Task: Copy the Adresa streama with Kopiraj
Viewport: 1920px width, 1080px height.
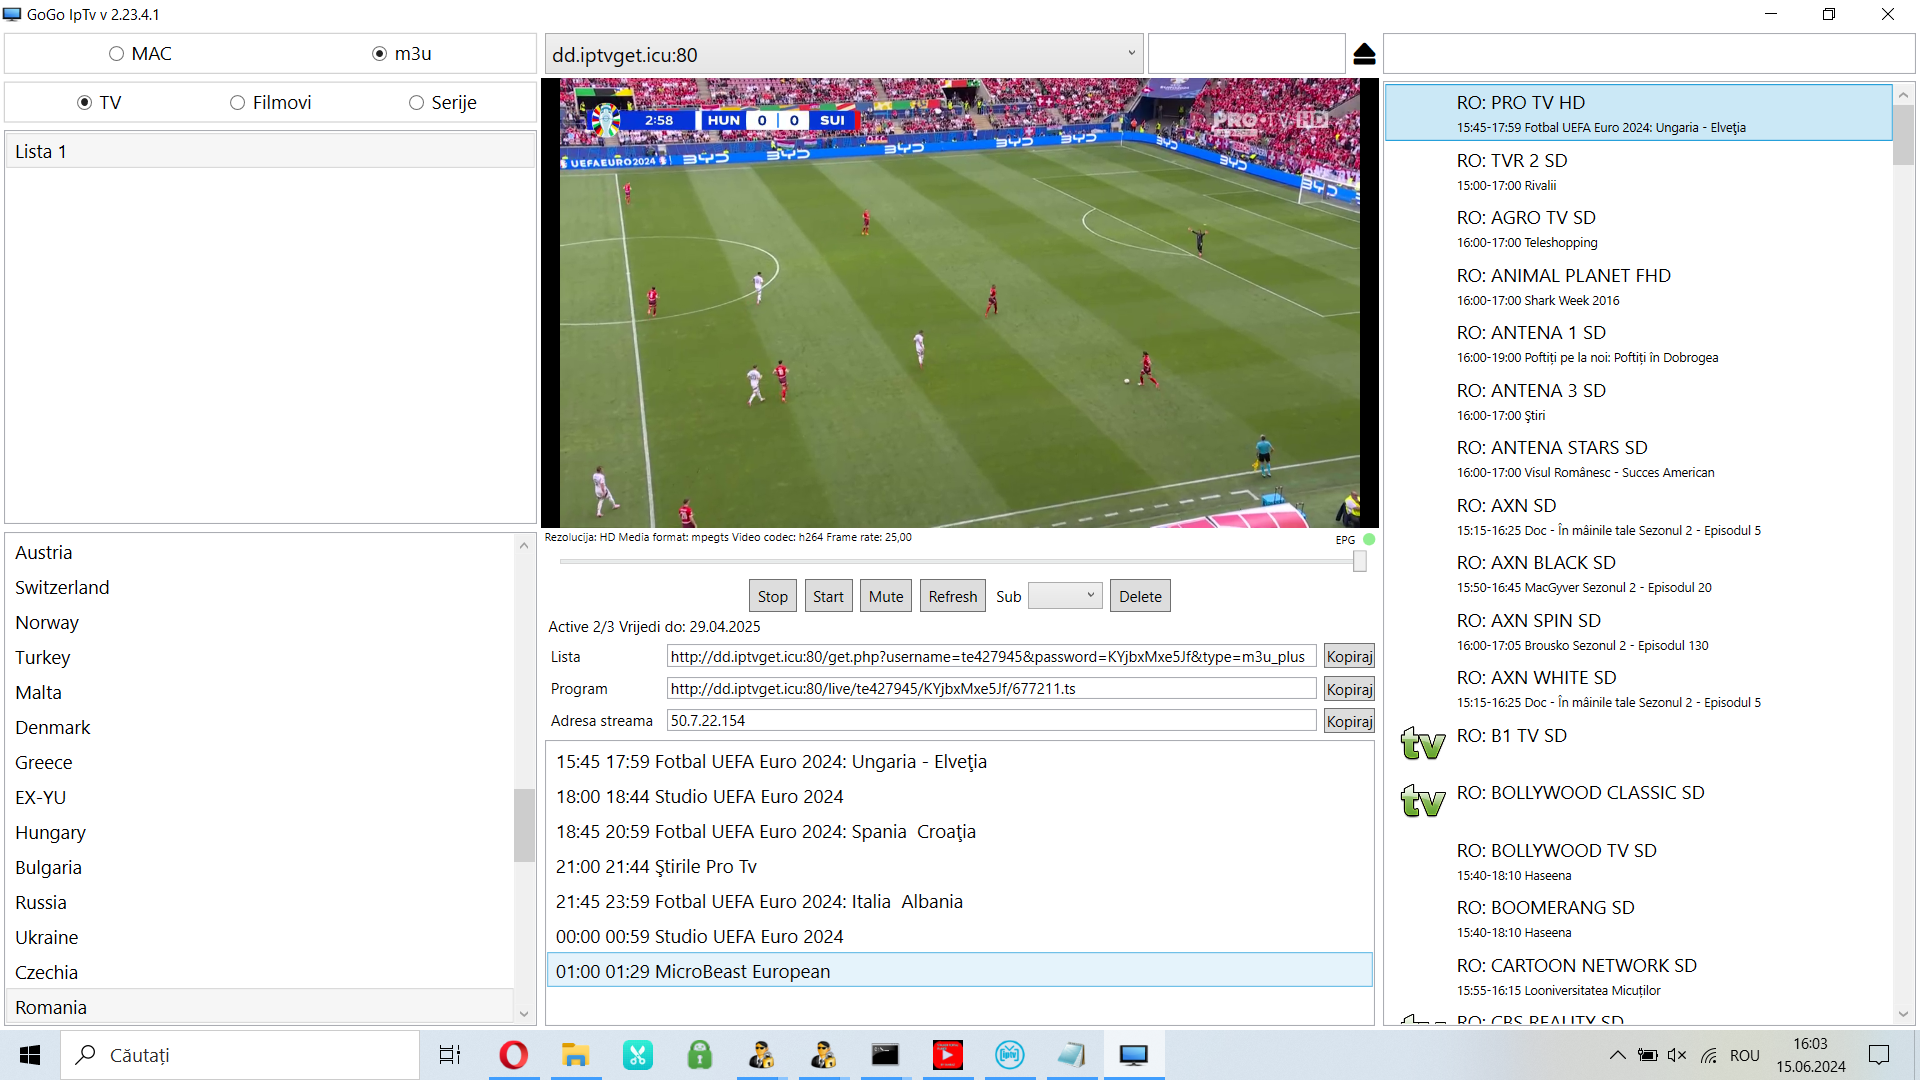Action: click(x=1349, y=720)
